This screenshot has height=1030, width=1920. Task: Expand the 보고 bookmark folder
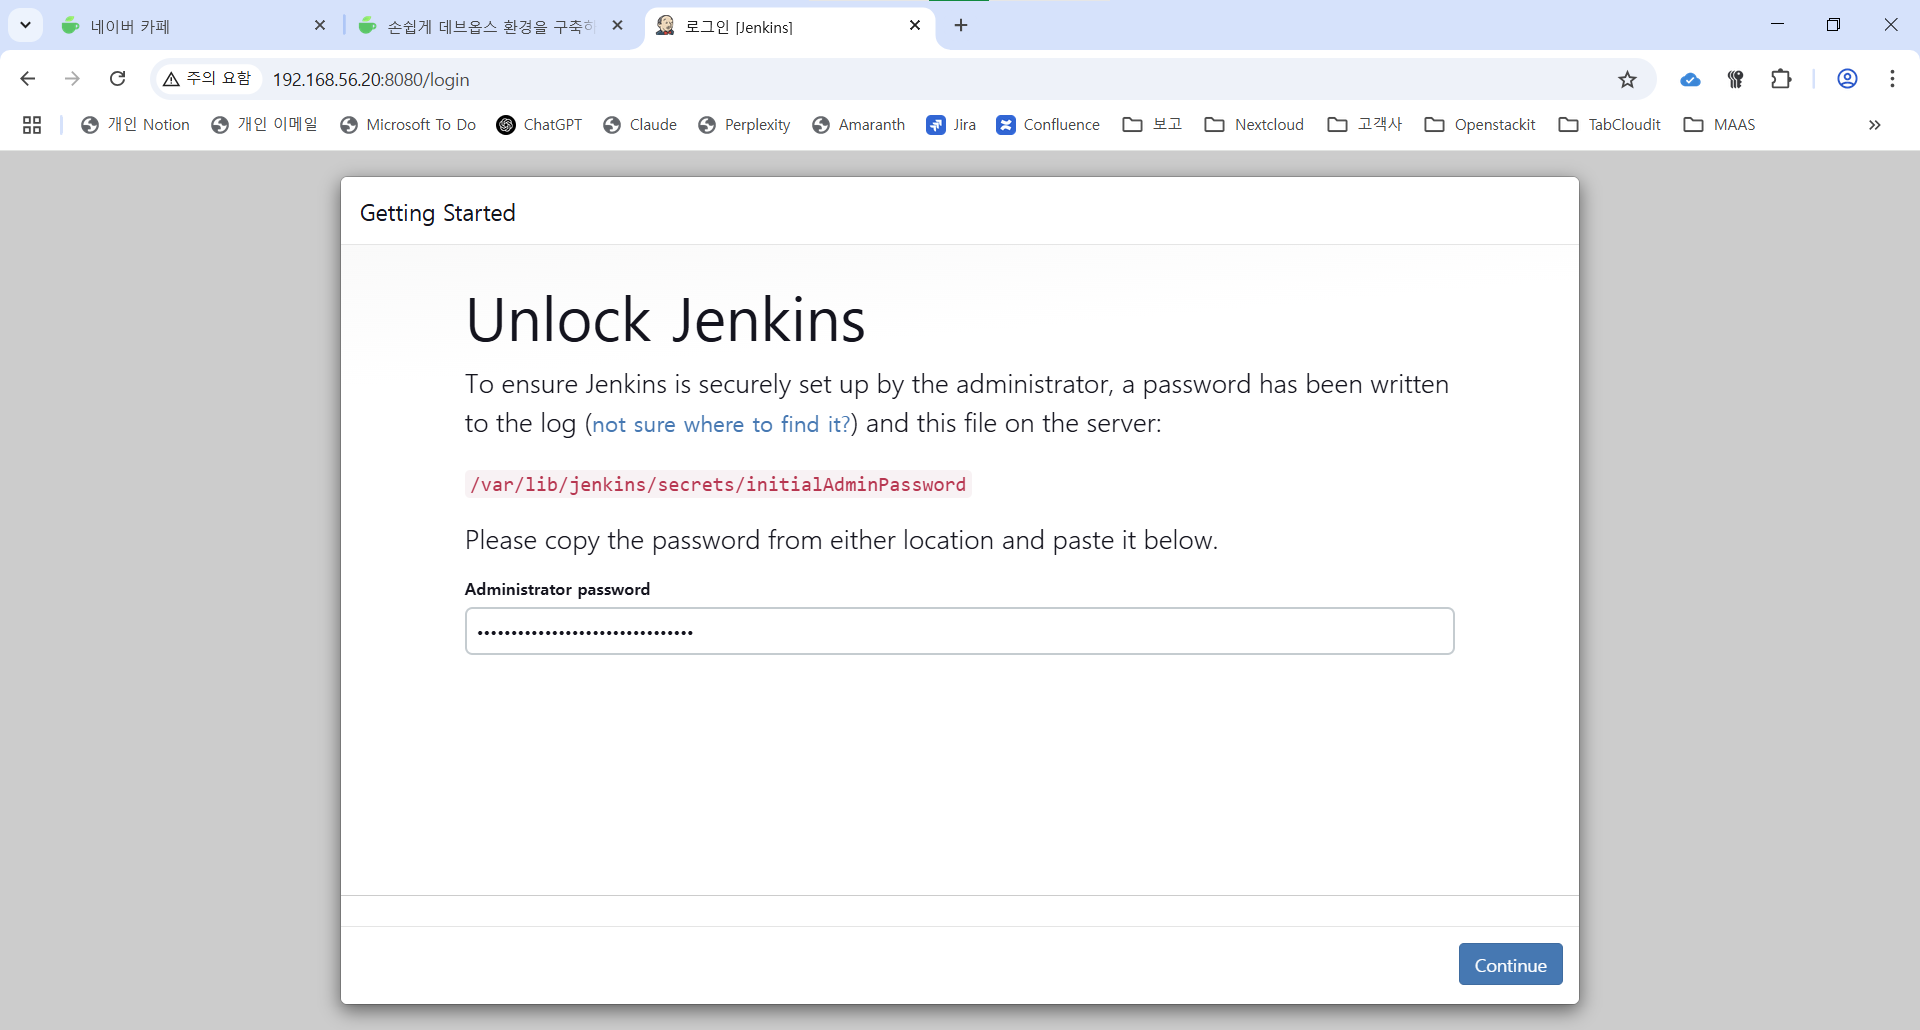tap(1152, 125)
